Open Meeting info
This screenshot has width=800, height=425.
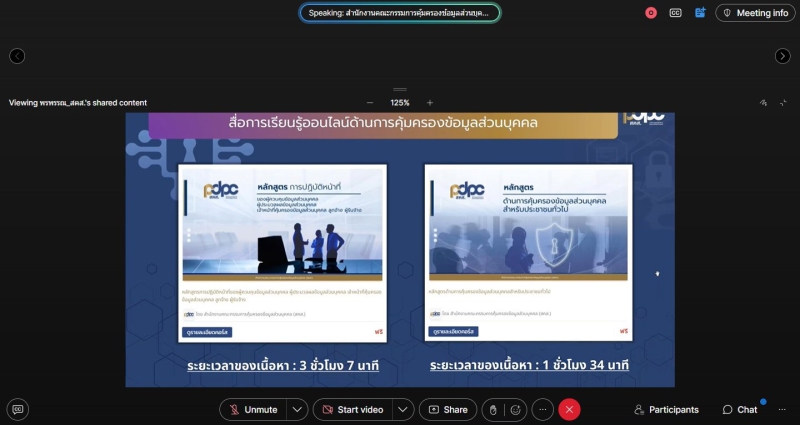coord(755,13)
